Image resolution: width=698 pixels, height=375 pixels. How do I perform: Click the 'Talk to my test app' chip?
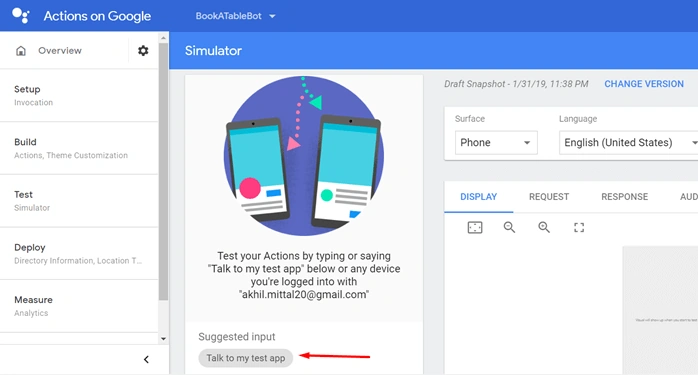[x=246, y=358]
